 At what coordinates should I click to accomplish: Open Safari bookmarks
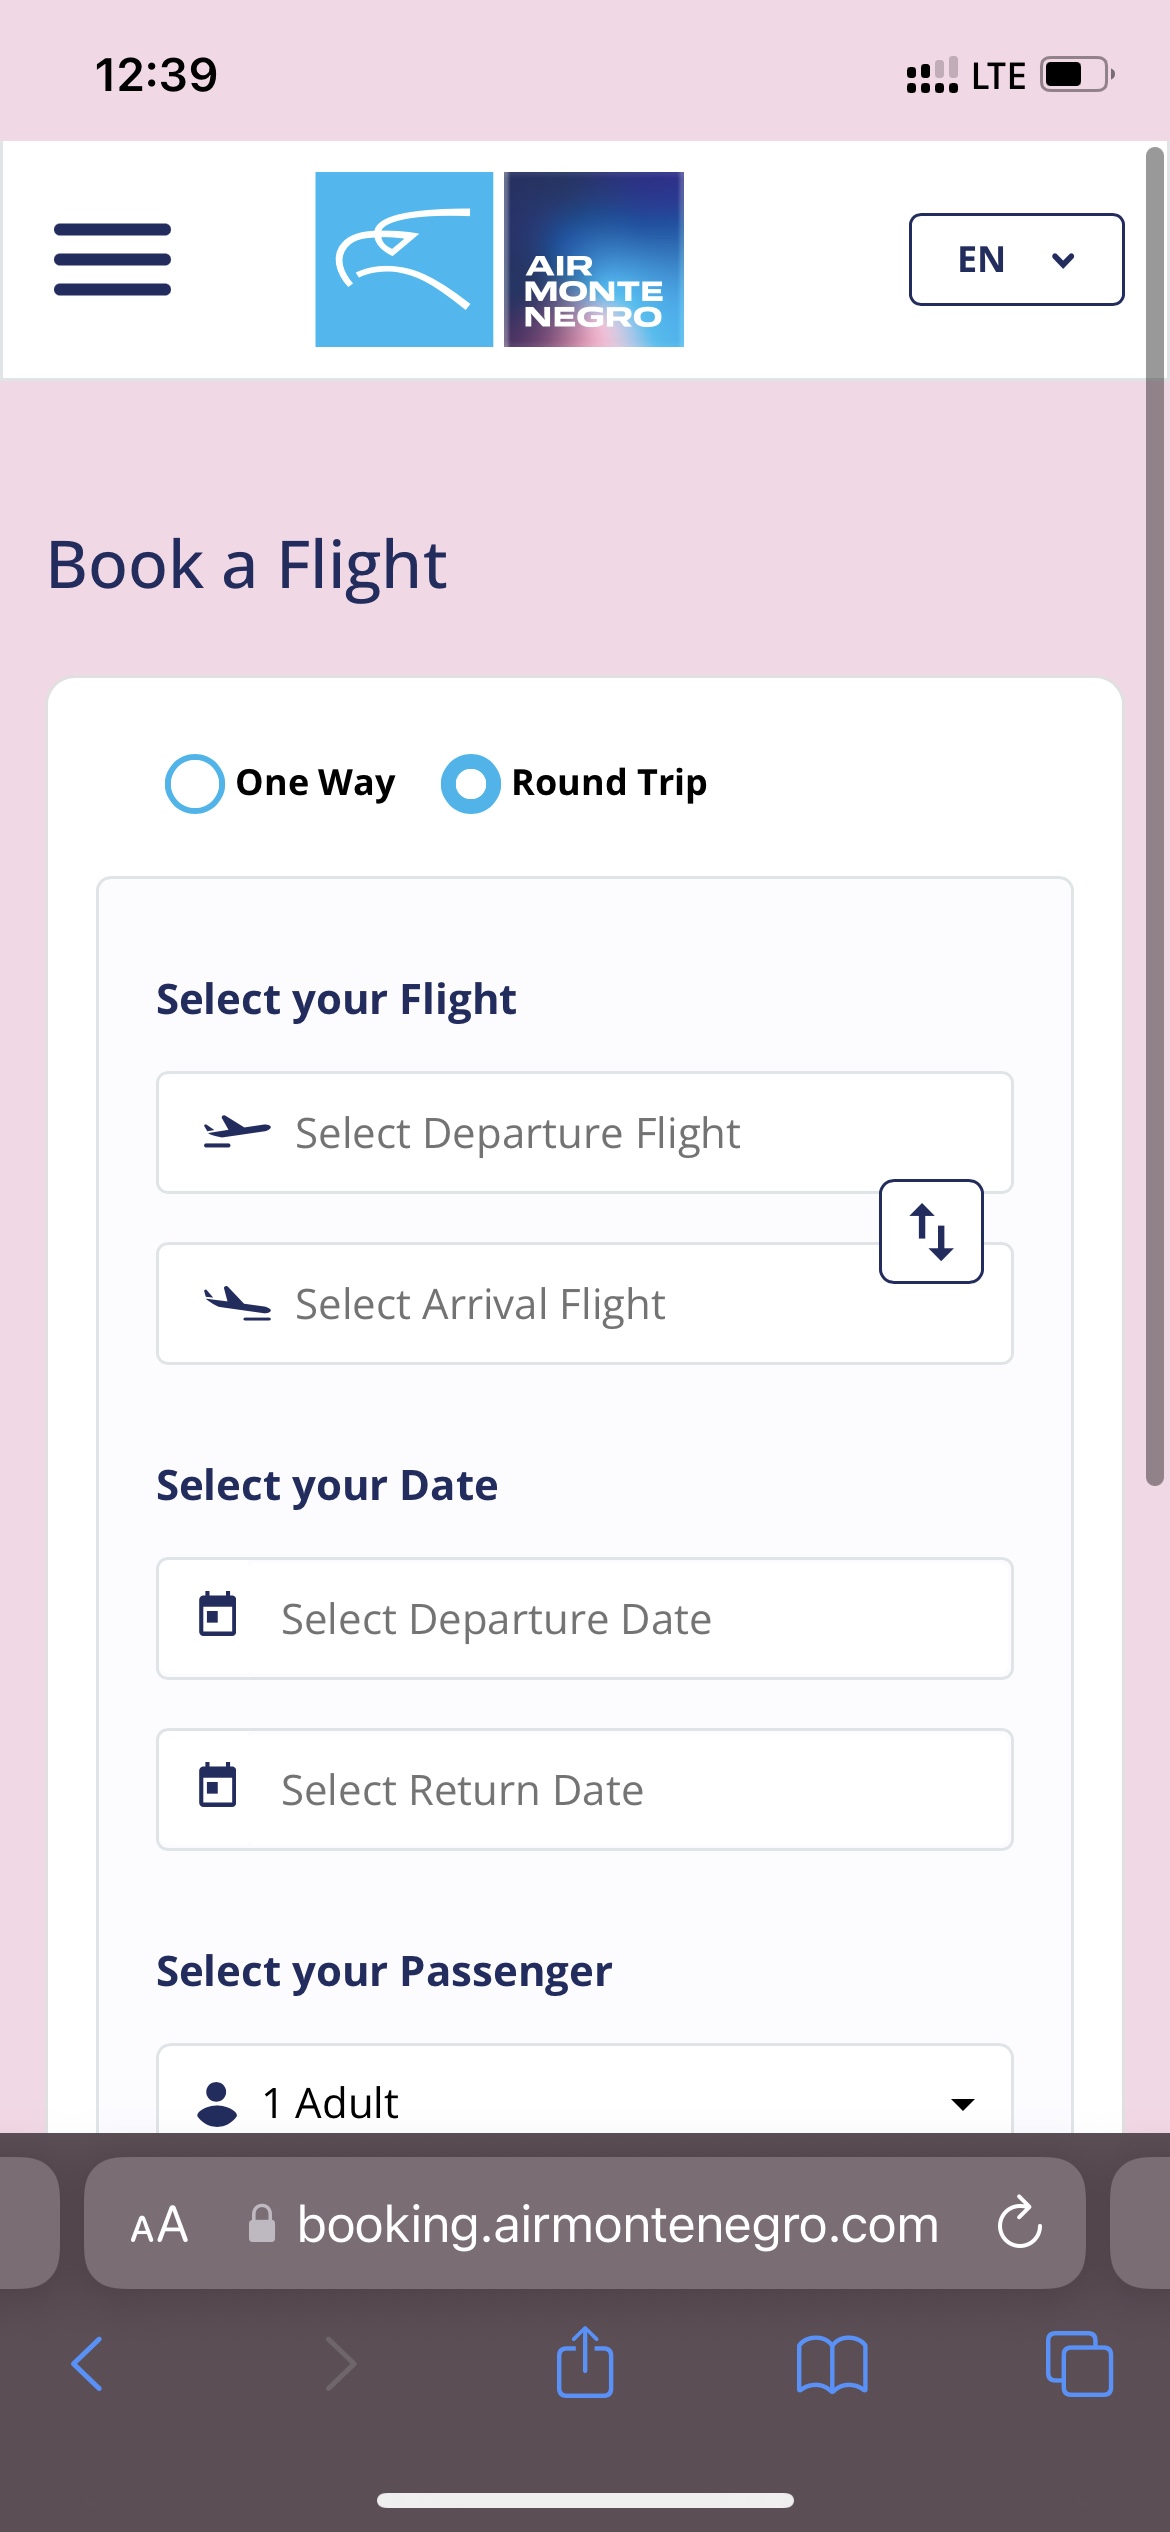[x=832, y=2364]
